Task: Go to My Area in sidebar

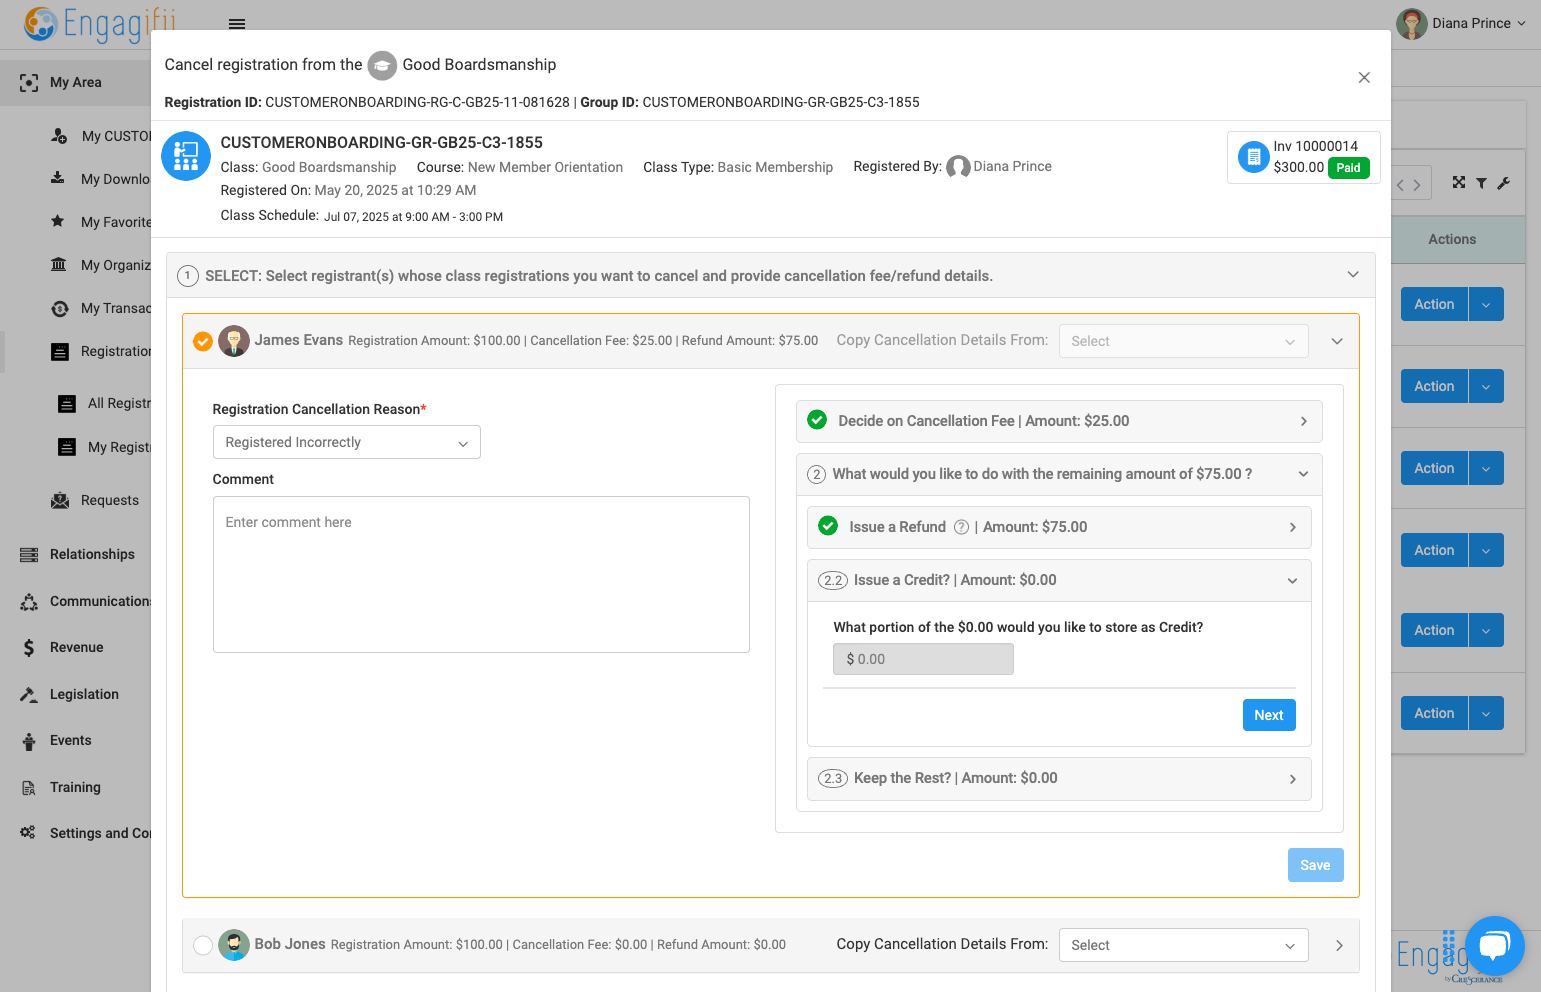Action: click(76, 82)
